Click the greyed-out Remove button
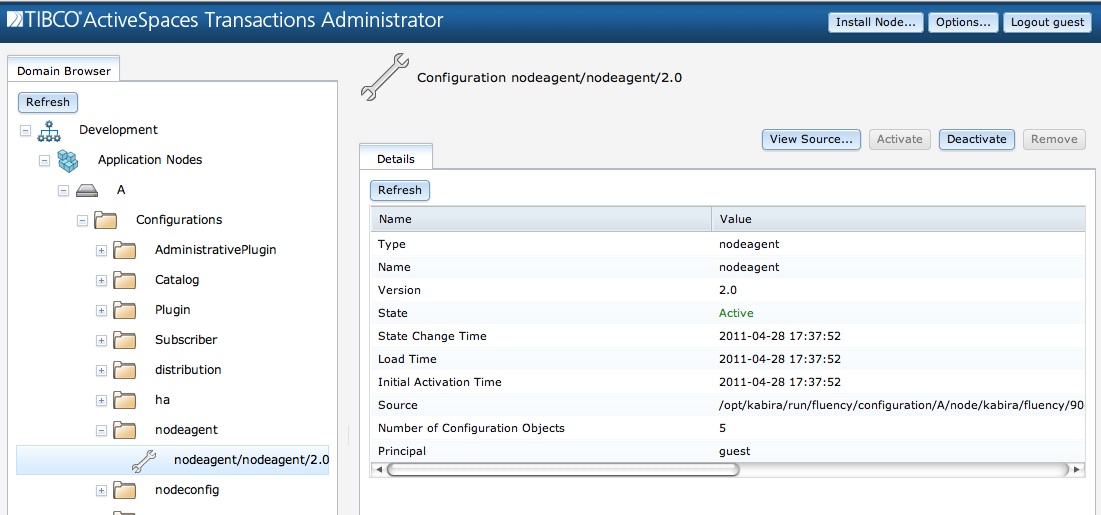This screenshot has width=1101, height=515. (x=1054, y=139)
